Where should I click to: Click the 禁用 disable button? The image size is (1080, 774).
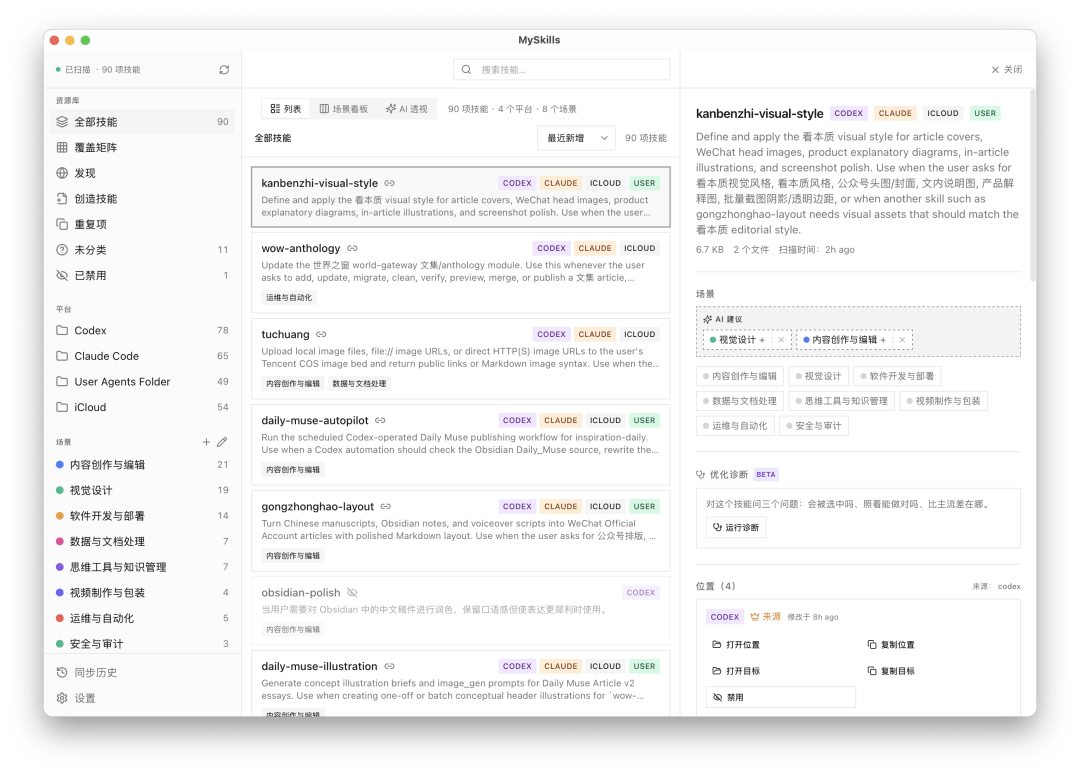(780, 697)
